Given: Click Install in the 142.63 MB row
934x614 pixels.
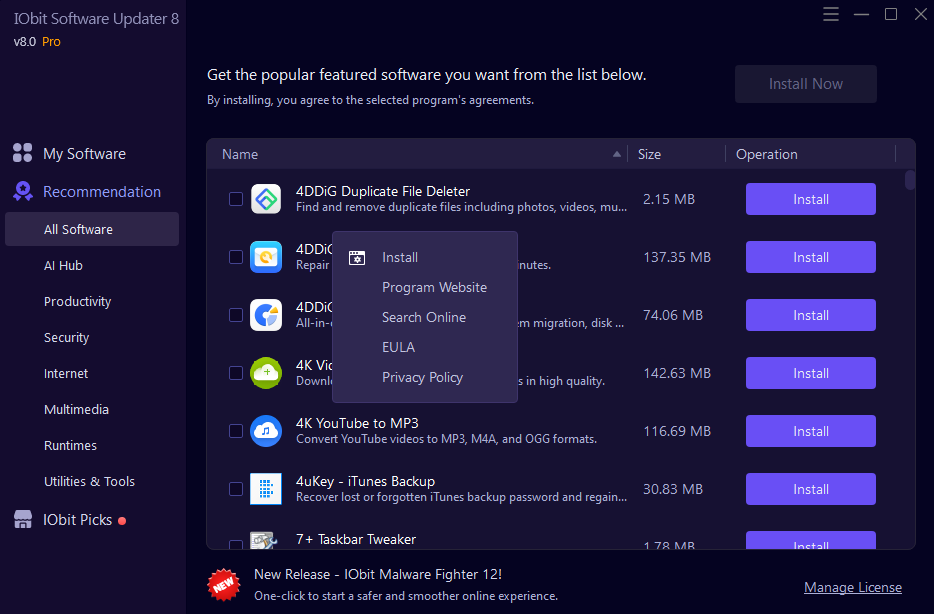Looking at the screenshot, I should pos(811,373).
